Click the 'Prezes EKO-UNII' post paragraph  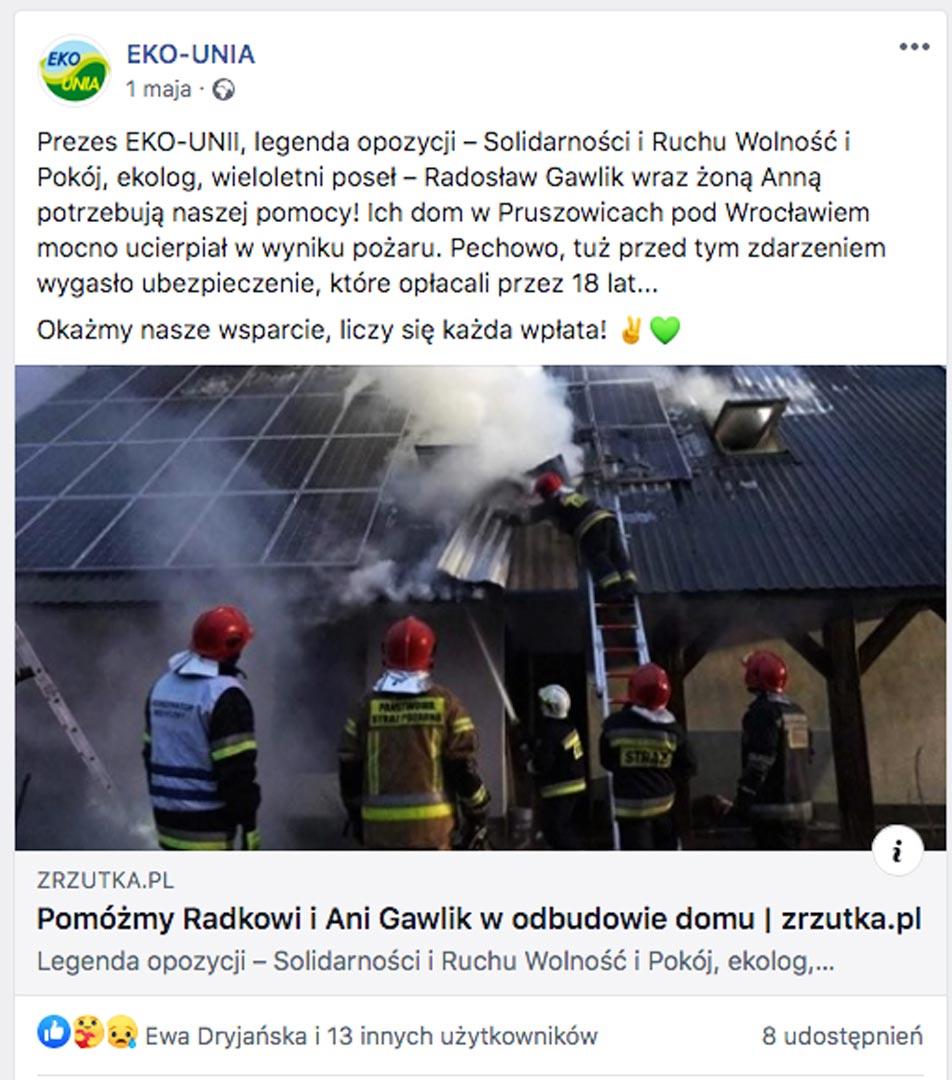[x=461, y=212]
